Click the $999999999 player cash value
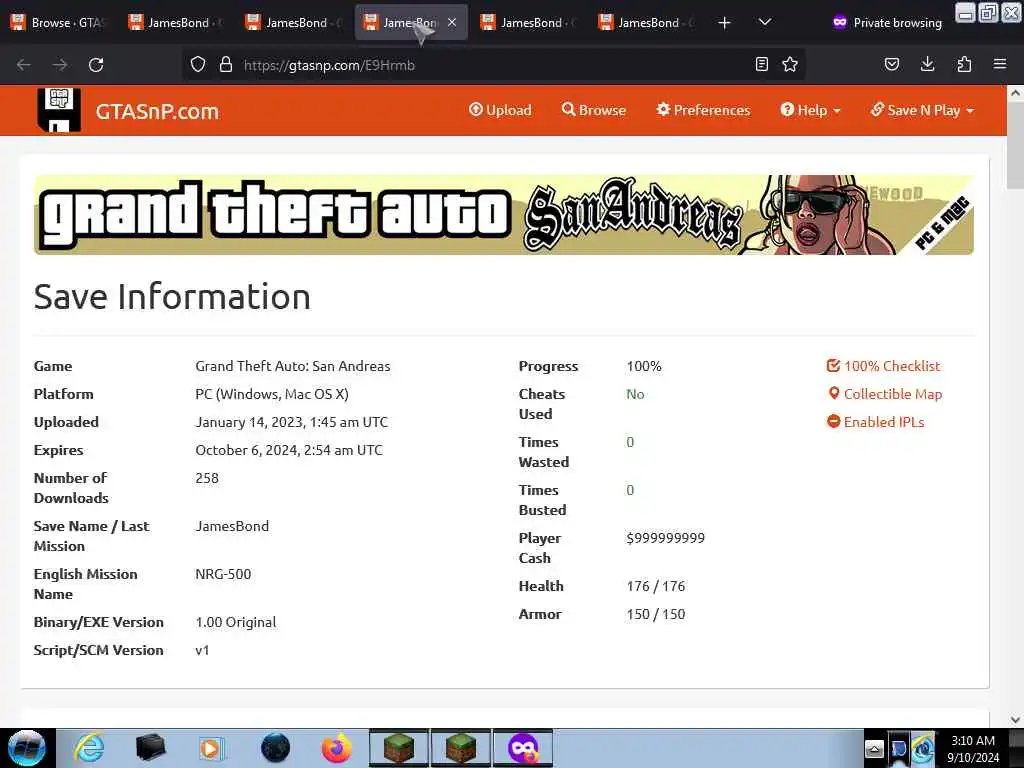Image resolution: width=1024 pixels, height=768 pixels. [x=665, y=538]
